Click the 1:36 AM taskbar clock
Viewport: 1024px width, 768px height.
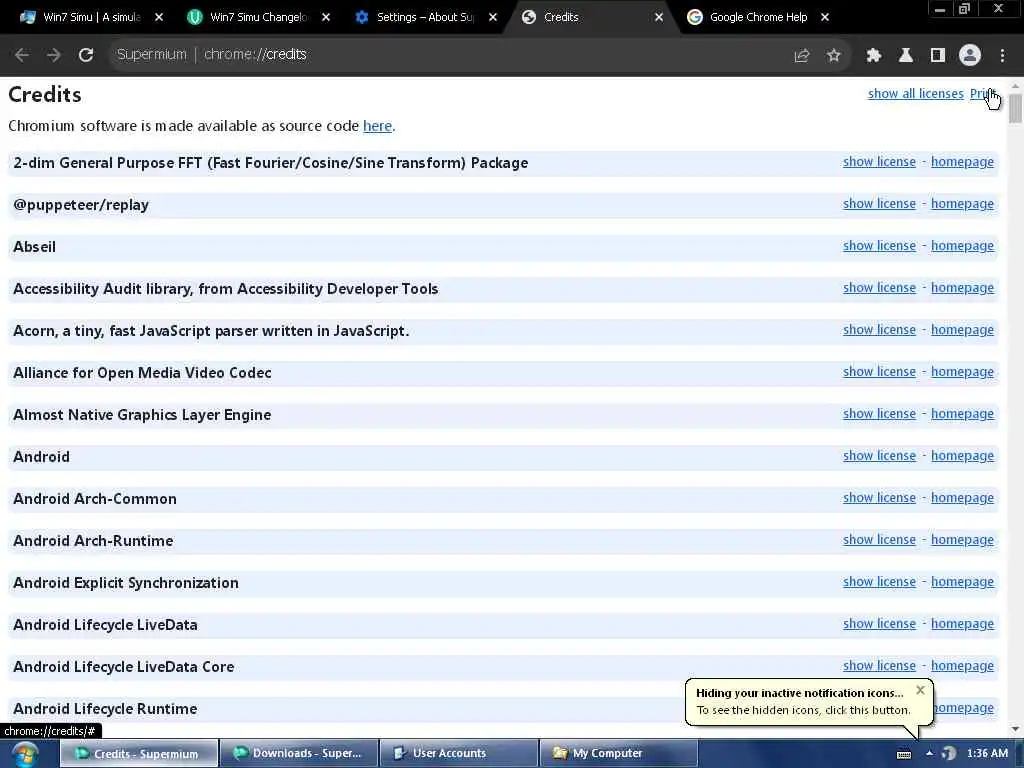click(987, 754)
